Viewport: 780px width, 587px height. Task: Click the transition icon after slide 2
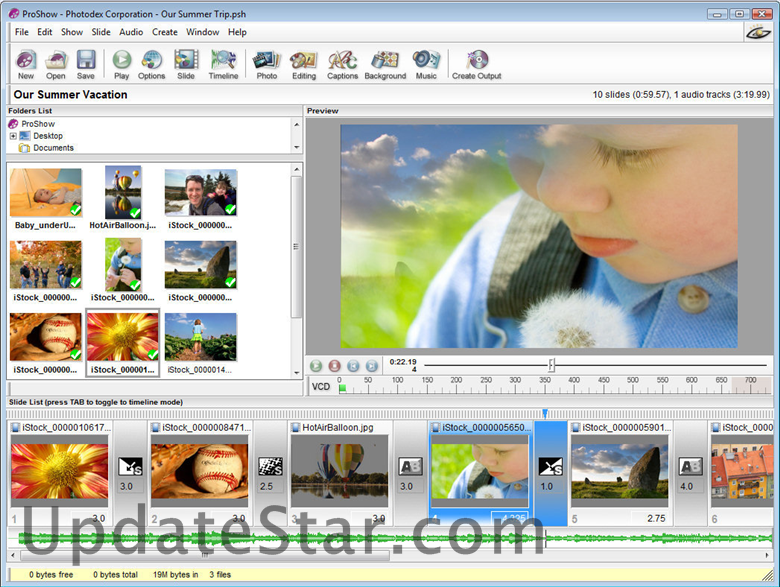(271, 467)
